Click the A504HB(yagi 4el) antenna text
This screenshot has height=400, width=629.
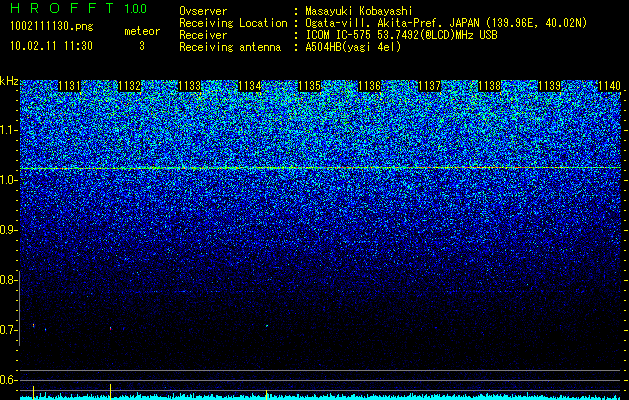pyautogui.click(x=353, y=47)
